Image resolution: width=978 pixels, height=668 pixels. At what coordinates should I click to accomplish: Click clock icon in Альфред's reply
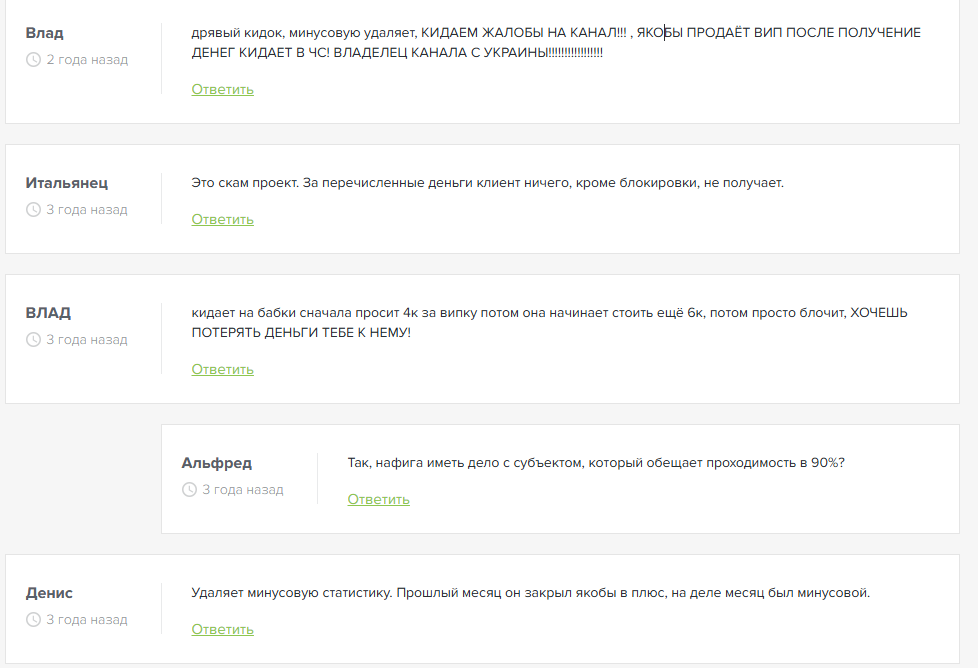[x=189, y=490]
